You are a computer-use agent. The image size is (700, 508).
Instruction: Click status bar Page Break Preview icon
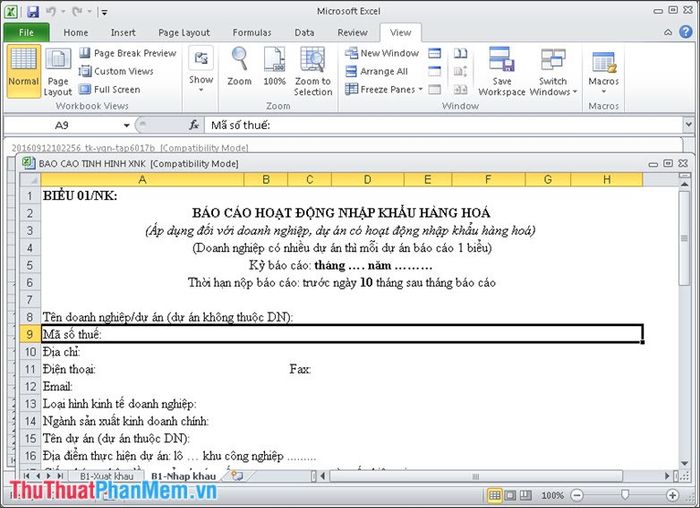(x=526, y=495)
